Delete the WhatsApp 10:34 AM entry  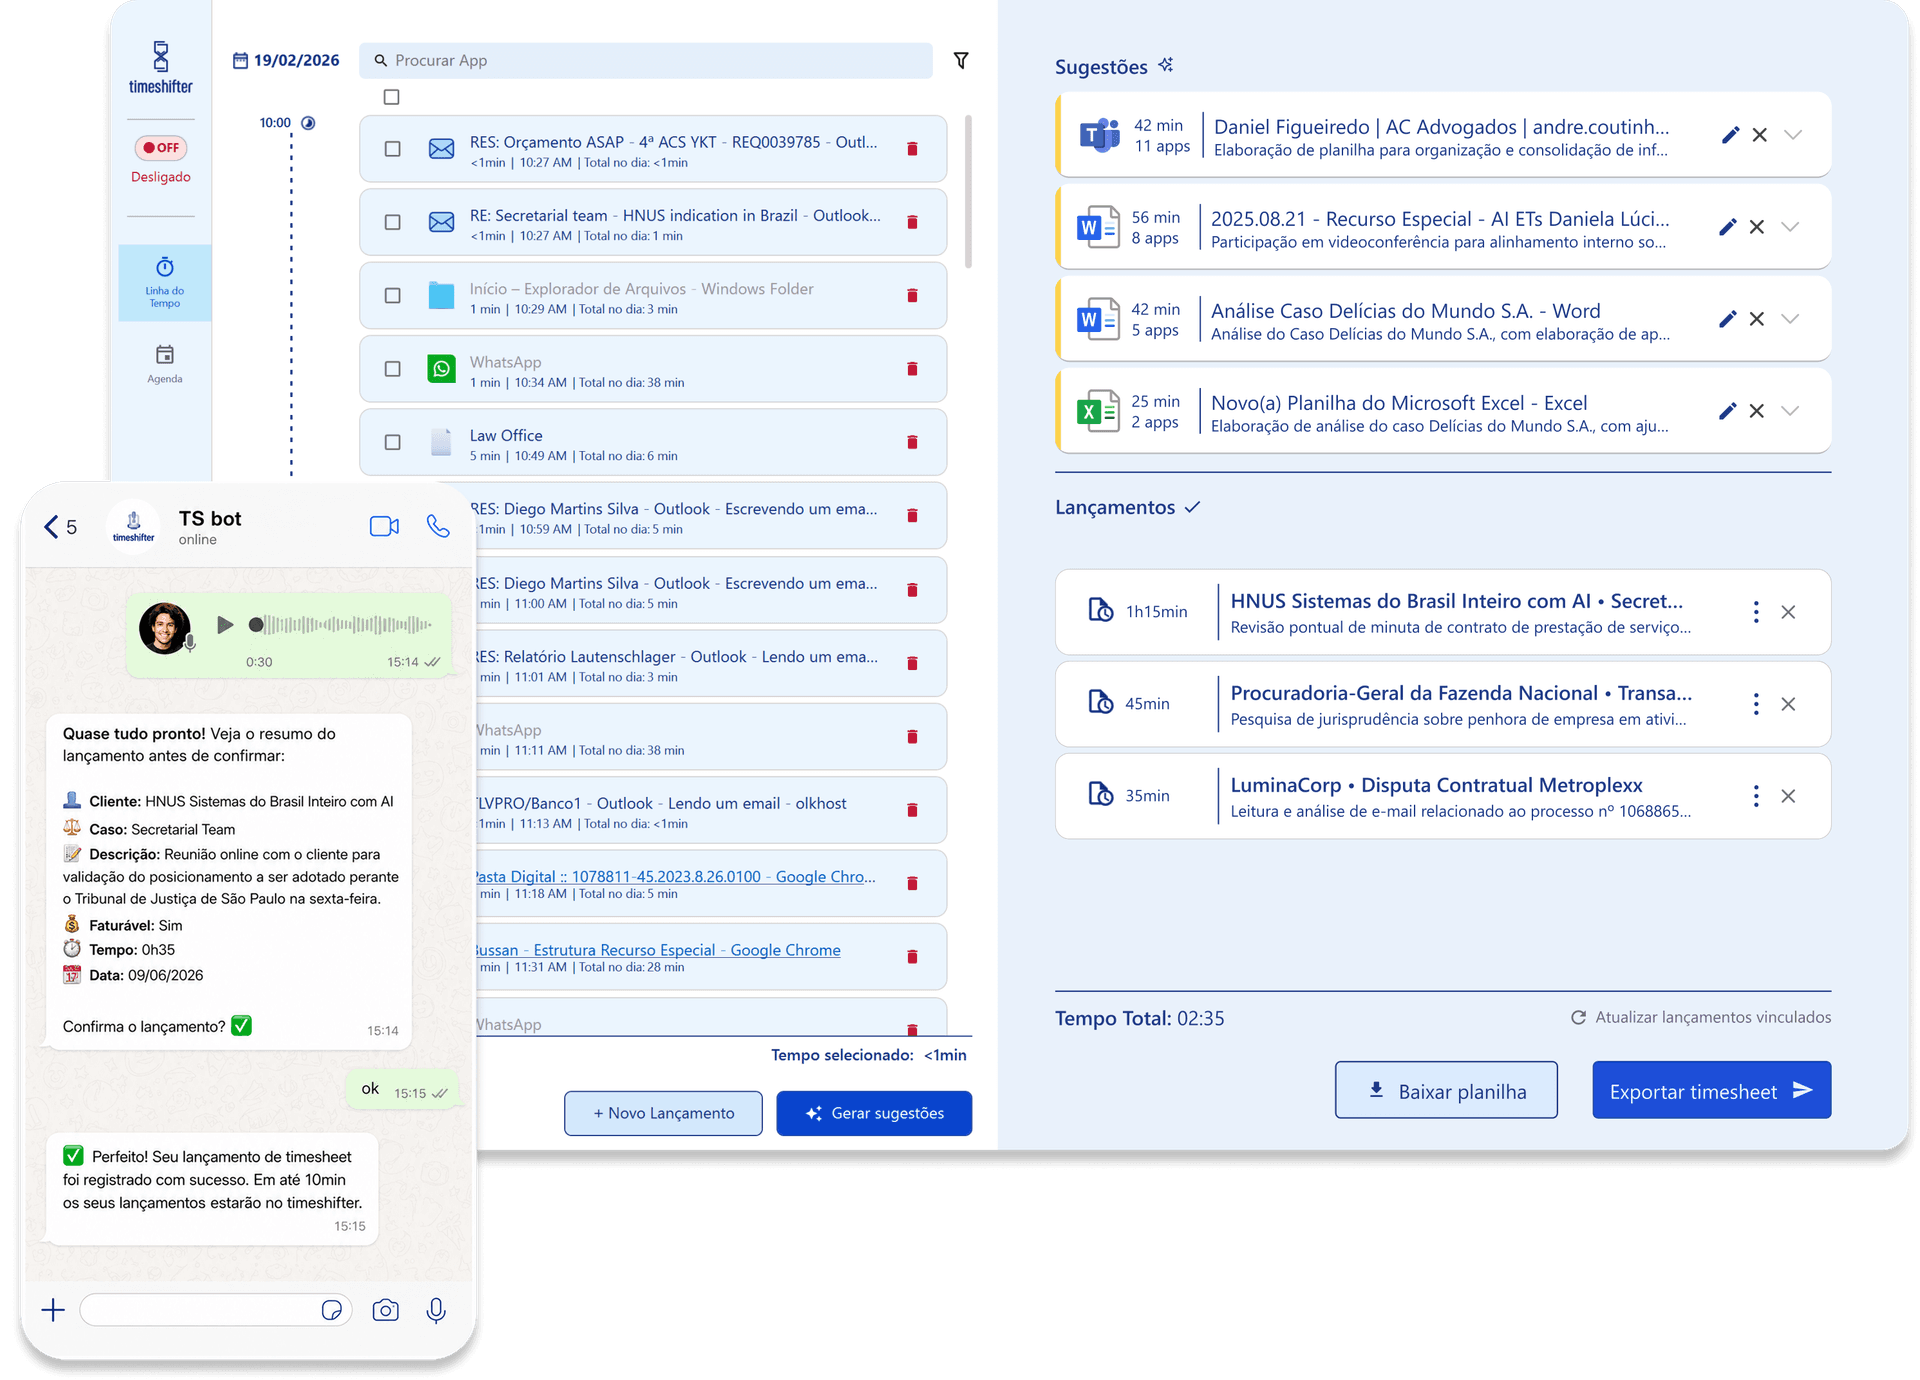[912, 369]
